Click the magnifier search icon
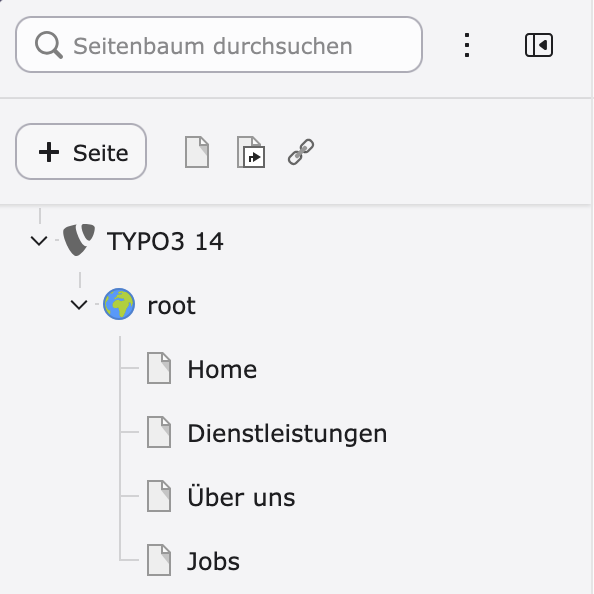Viewport: 594px width, 594px height. [48, 45]
